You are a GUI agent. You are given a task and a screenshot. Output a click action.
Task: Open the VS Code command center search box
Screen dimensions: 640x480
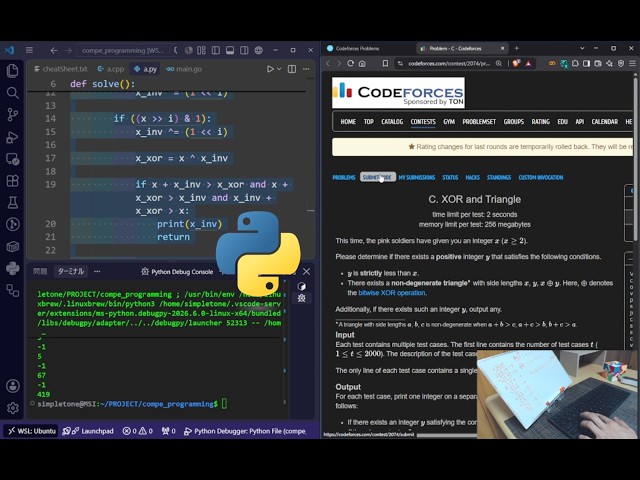click(x=123, y=50)
